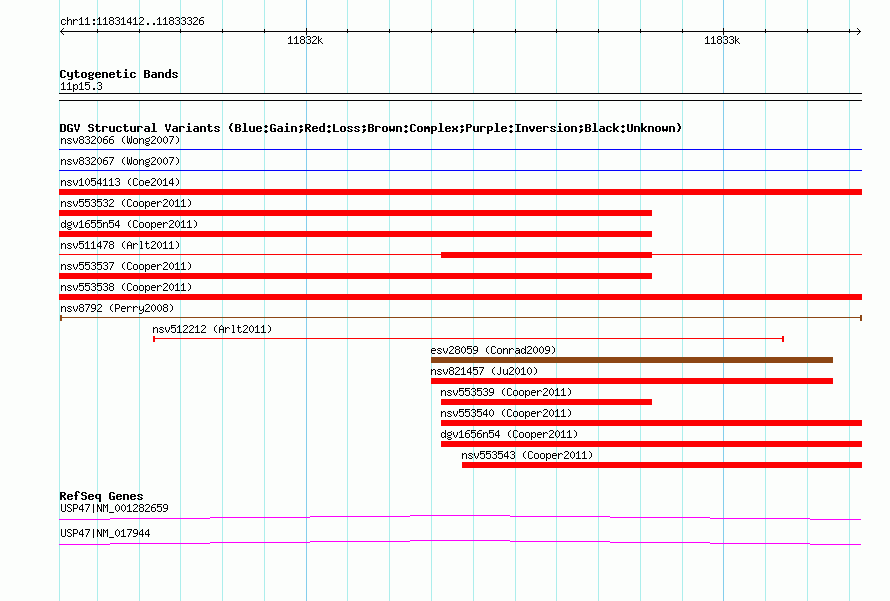The width and height of the screenshot is (890, 601).
Task: Select the red loss bar for nsv553538
Action: point(460,297)
